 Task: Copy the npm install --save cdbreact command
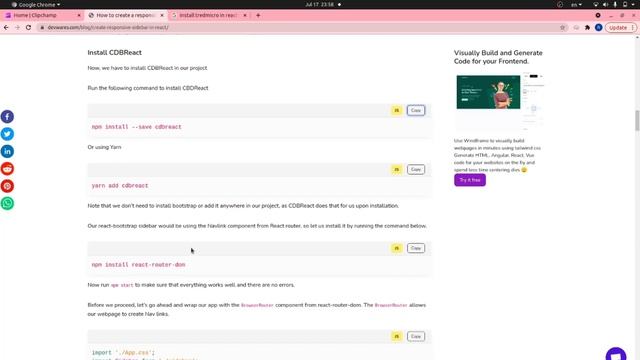(416, 110)
